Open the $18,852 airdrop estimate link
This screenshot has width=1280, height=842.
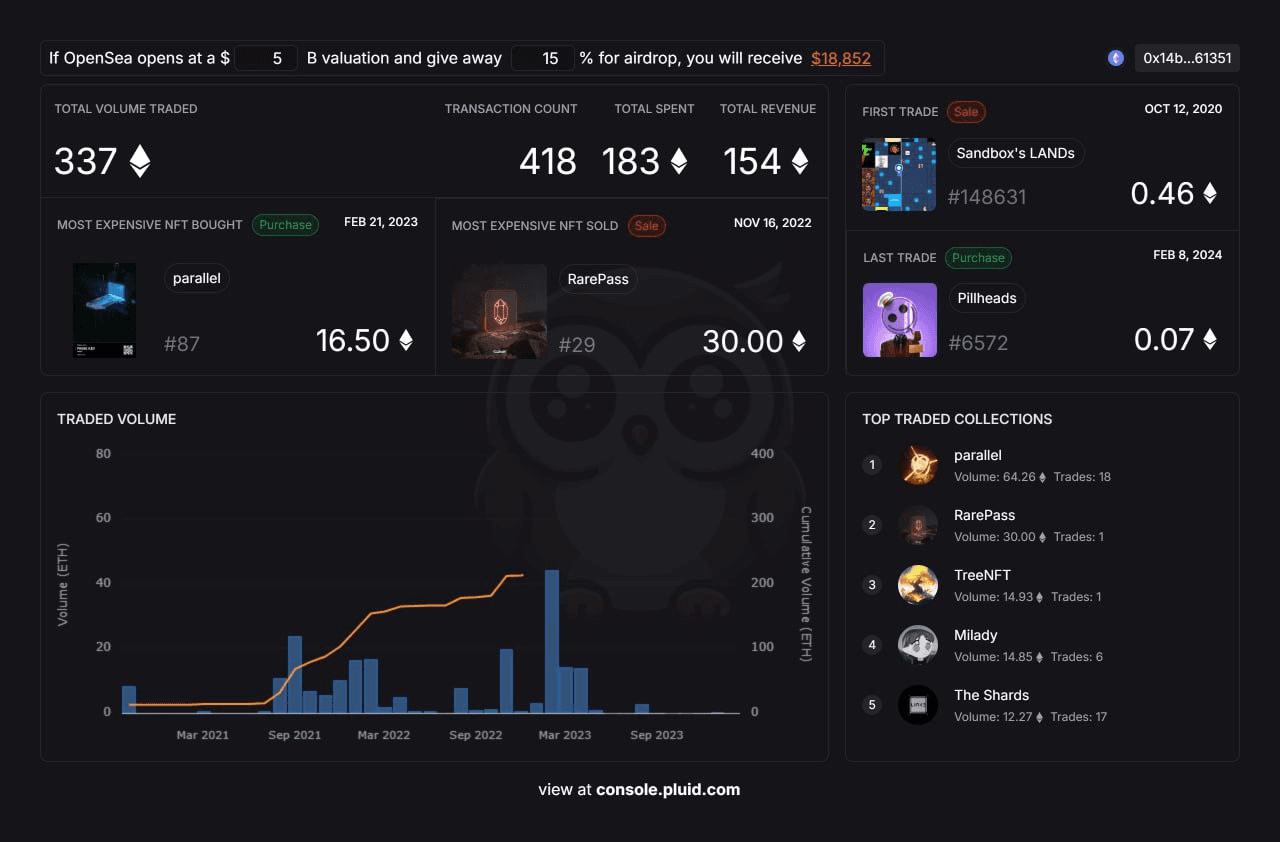click(x=841, y=58)
